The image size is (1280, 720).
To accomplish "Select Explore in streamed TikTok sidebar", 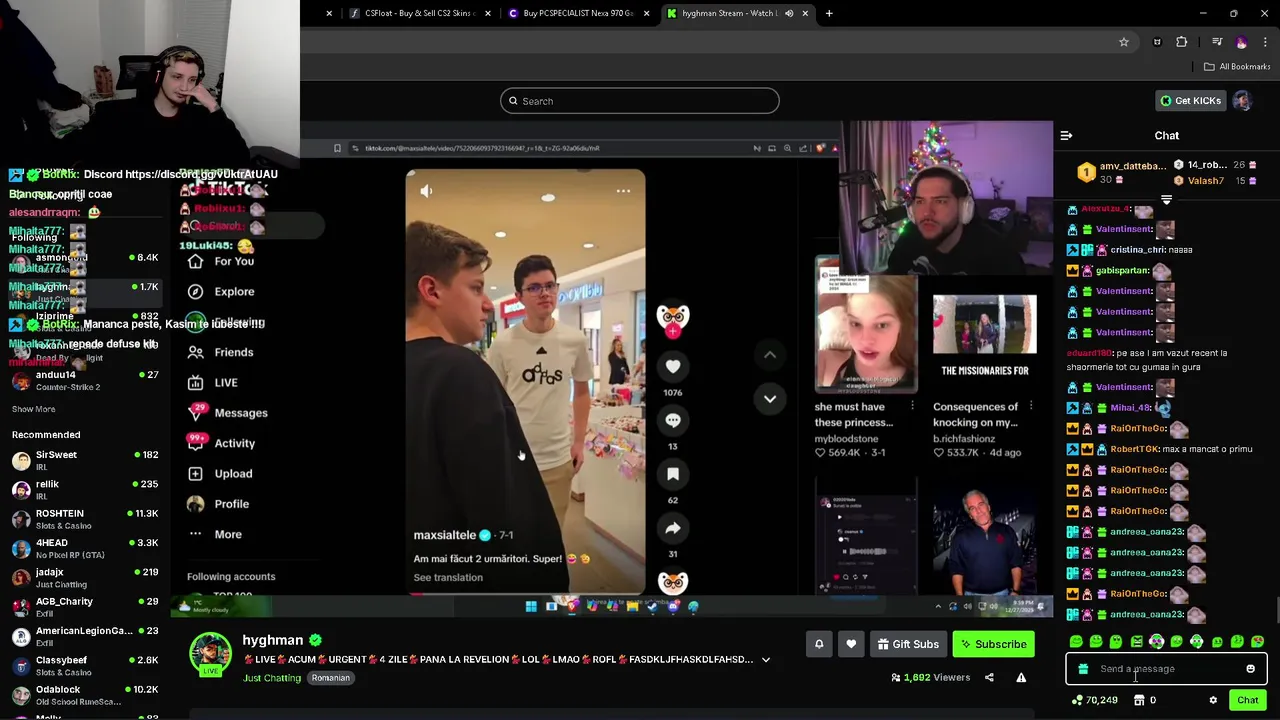I will click(222, 292).
